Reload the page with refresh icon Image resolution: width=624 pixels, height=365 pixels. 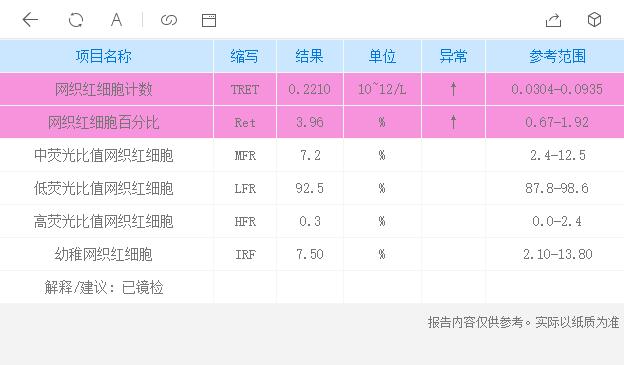[76, 20]
